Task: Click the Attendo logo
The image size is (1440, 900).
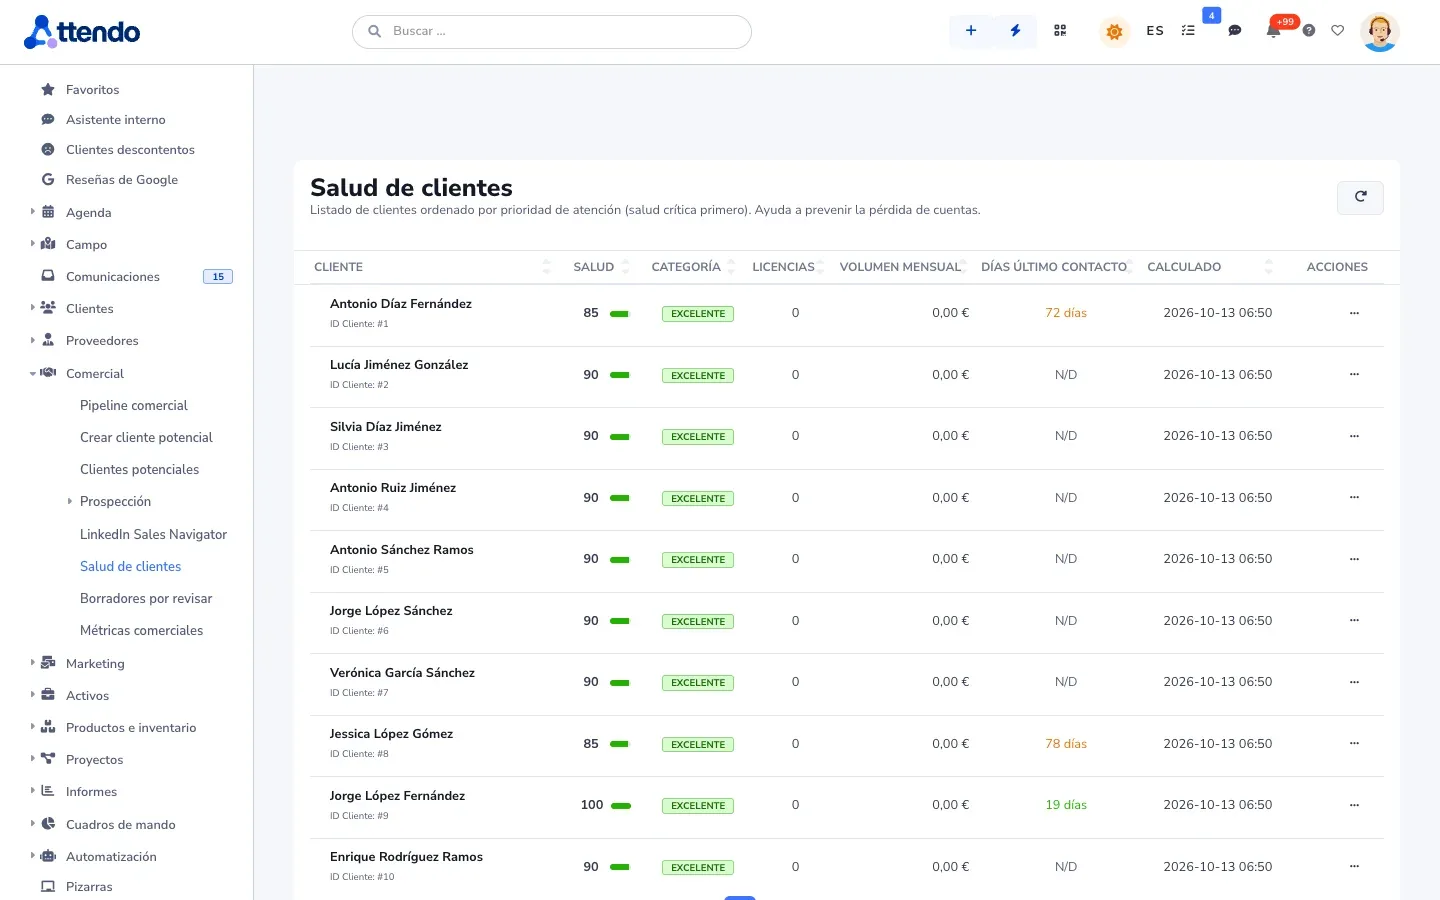Action: 82,32
